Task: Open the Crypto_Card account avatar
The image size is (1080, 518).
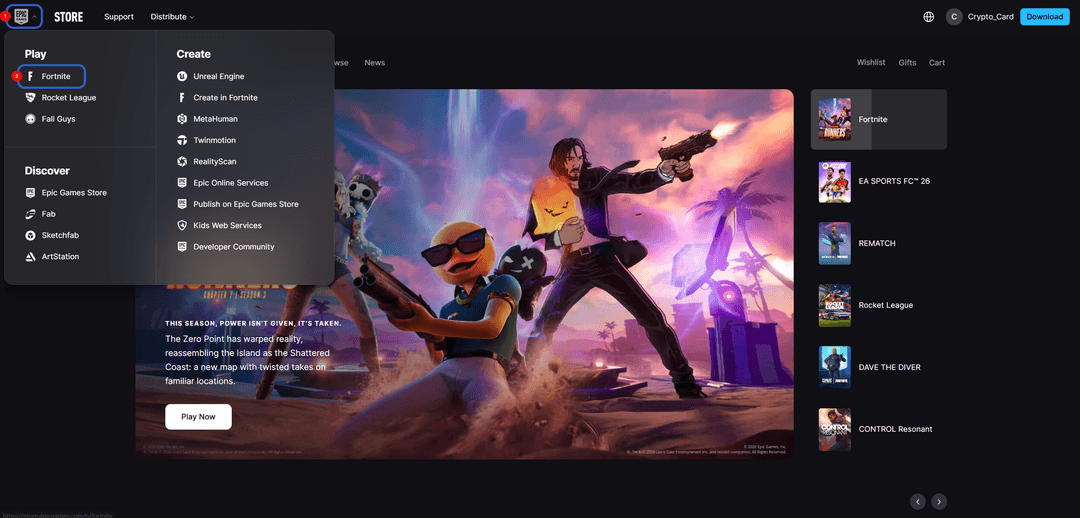Action: pos(954,17)
